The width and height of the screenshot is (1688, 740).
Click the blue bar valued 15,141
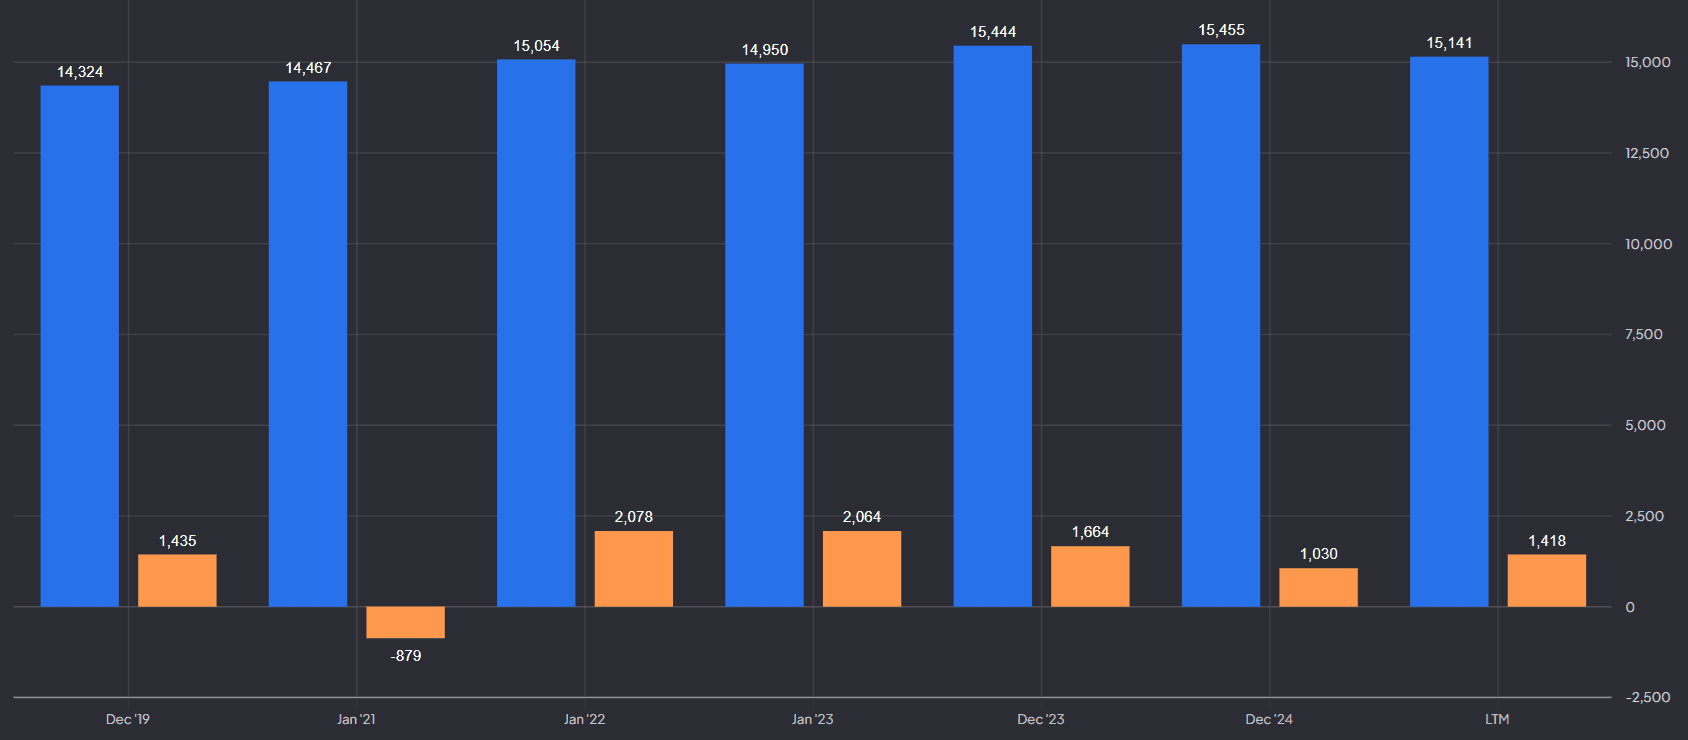pyautogui.click(x=1449, y=332)
